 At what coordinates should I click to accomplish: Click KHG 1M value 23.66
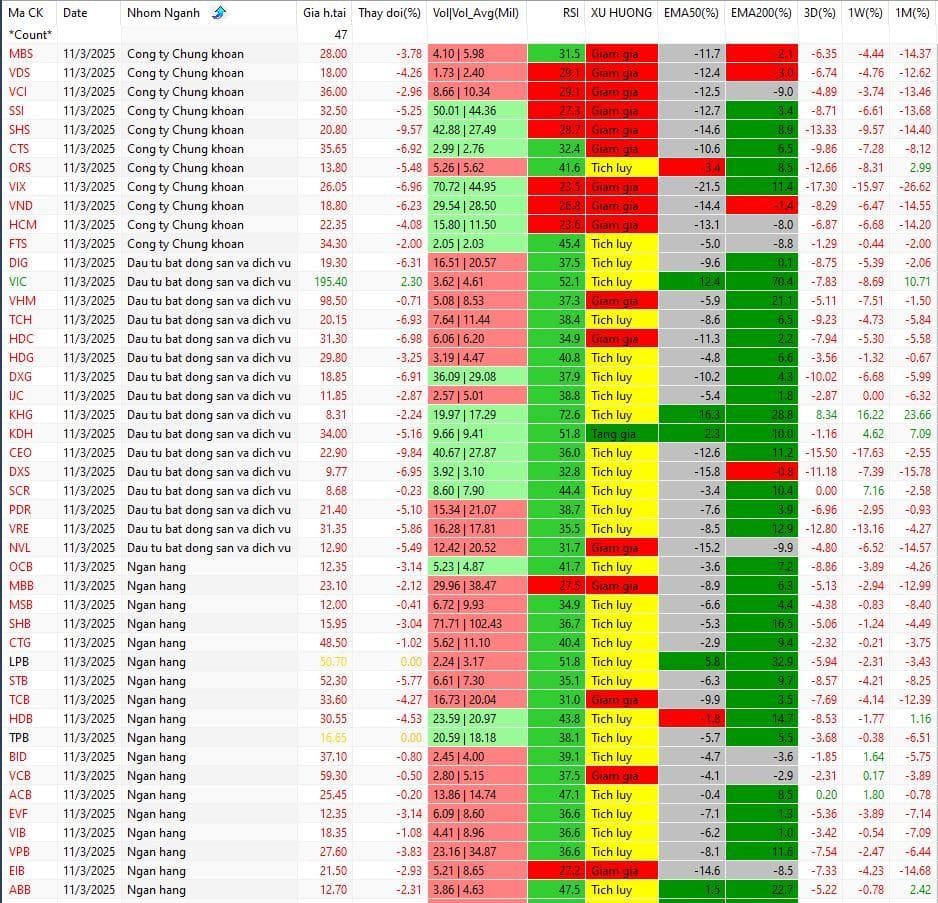(x=917, y=415)
